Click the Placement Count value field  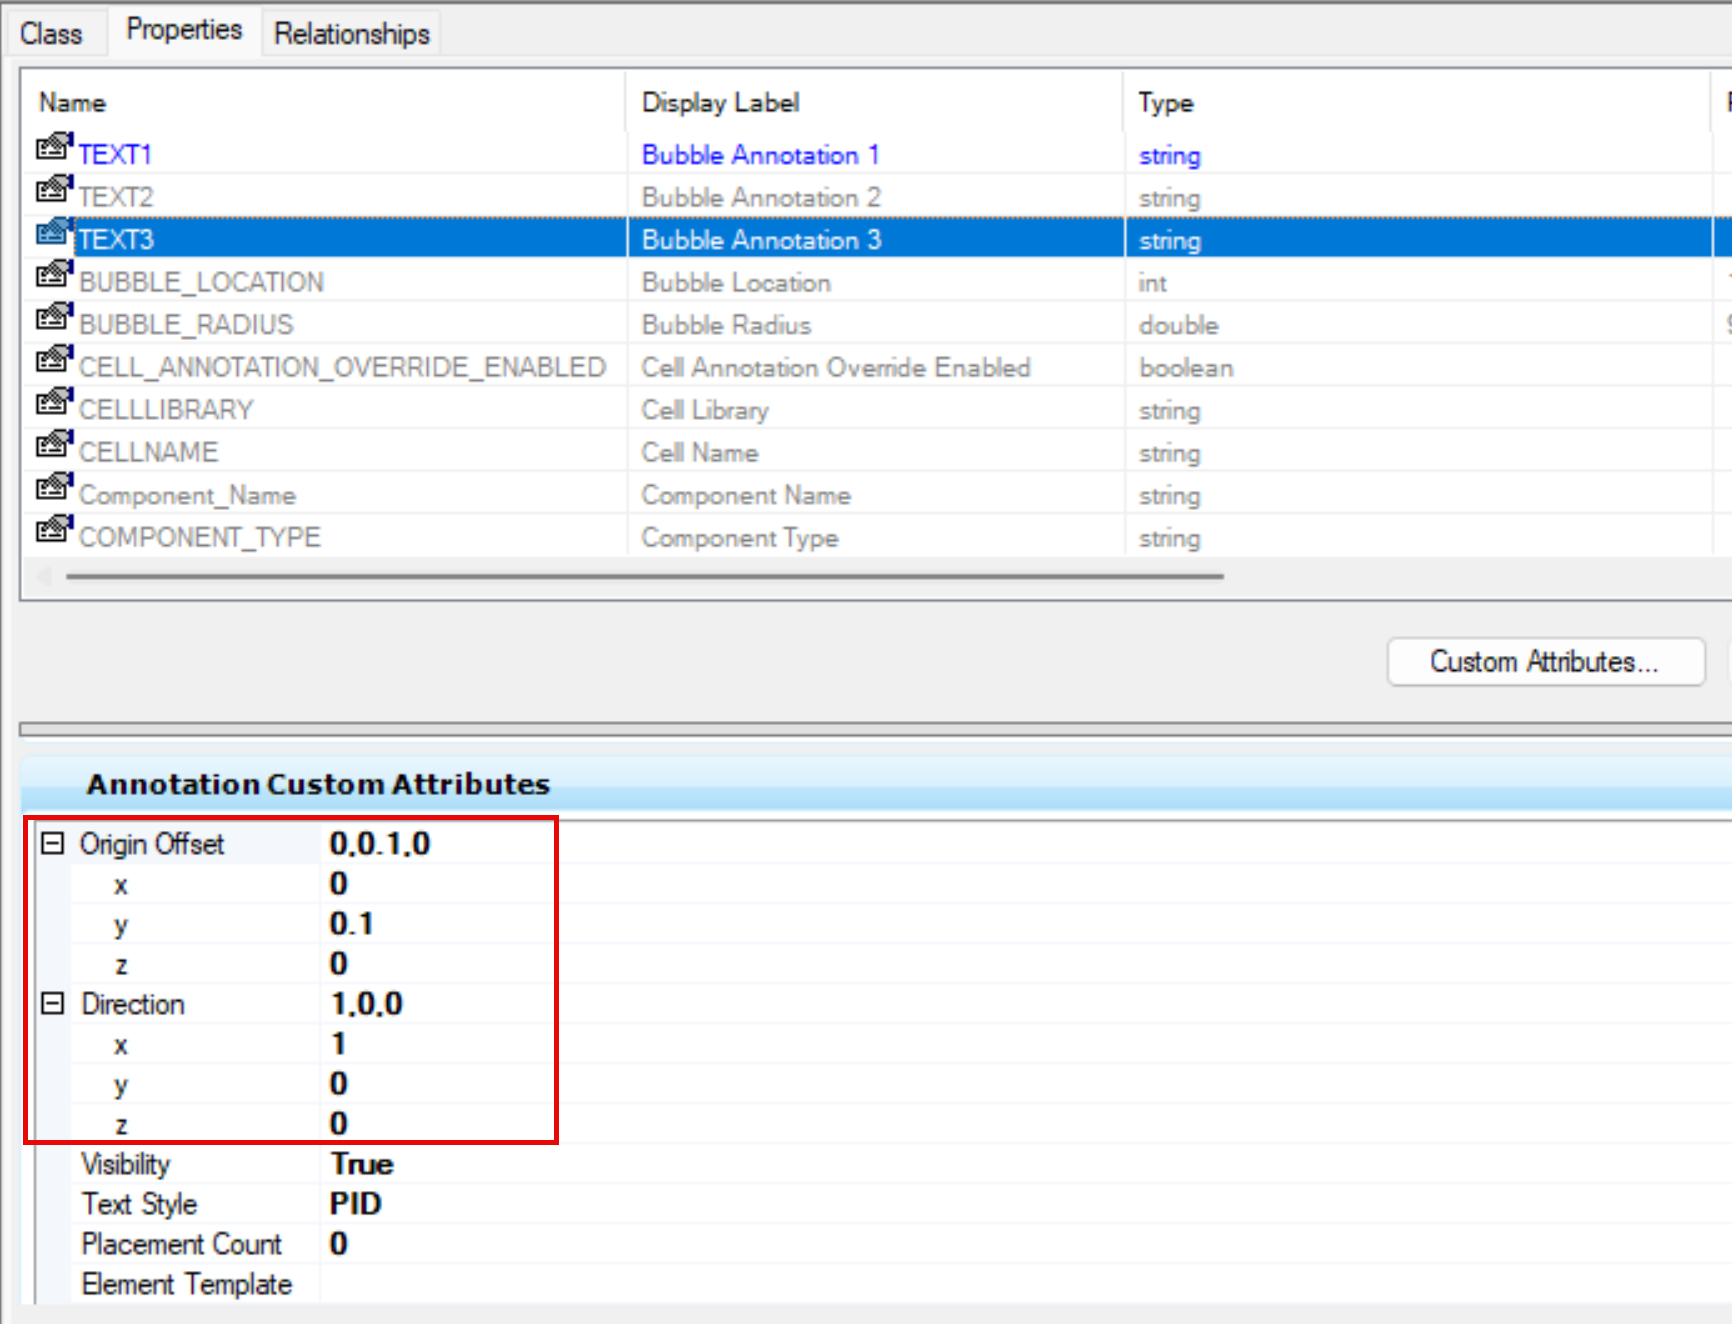(x=340, y=1245)
